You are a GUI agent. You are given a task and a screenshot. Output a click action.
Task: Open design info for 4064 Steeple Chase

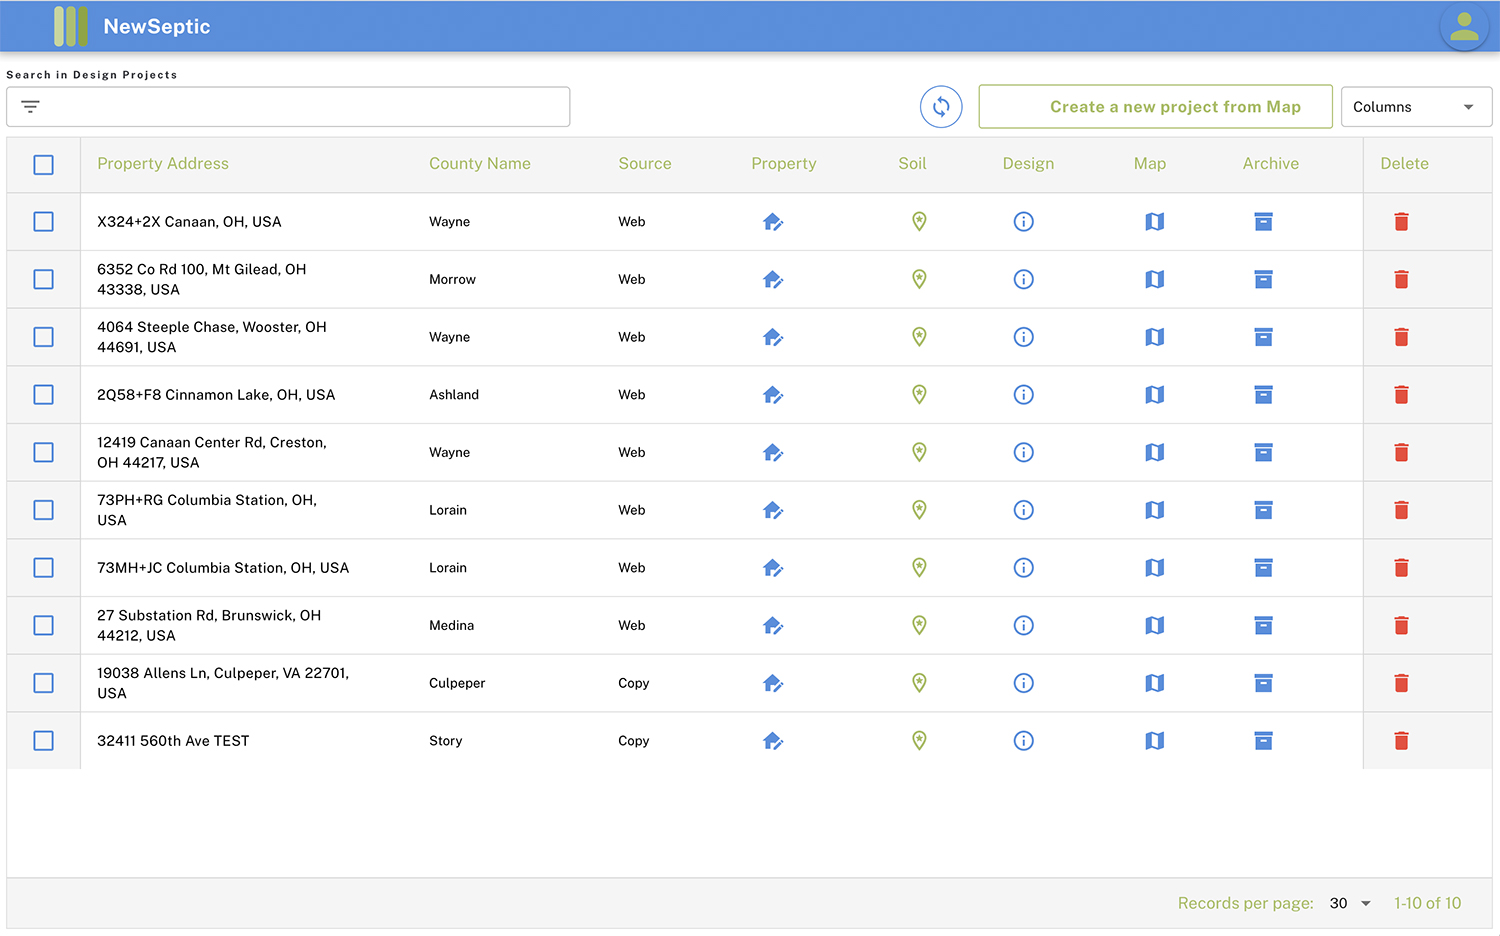point(1023,337)
